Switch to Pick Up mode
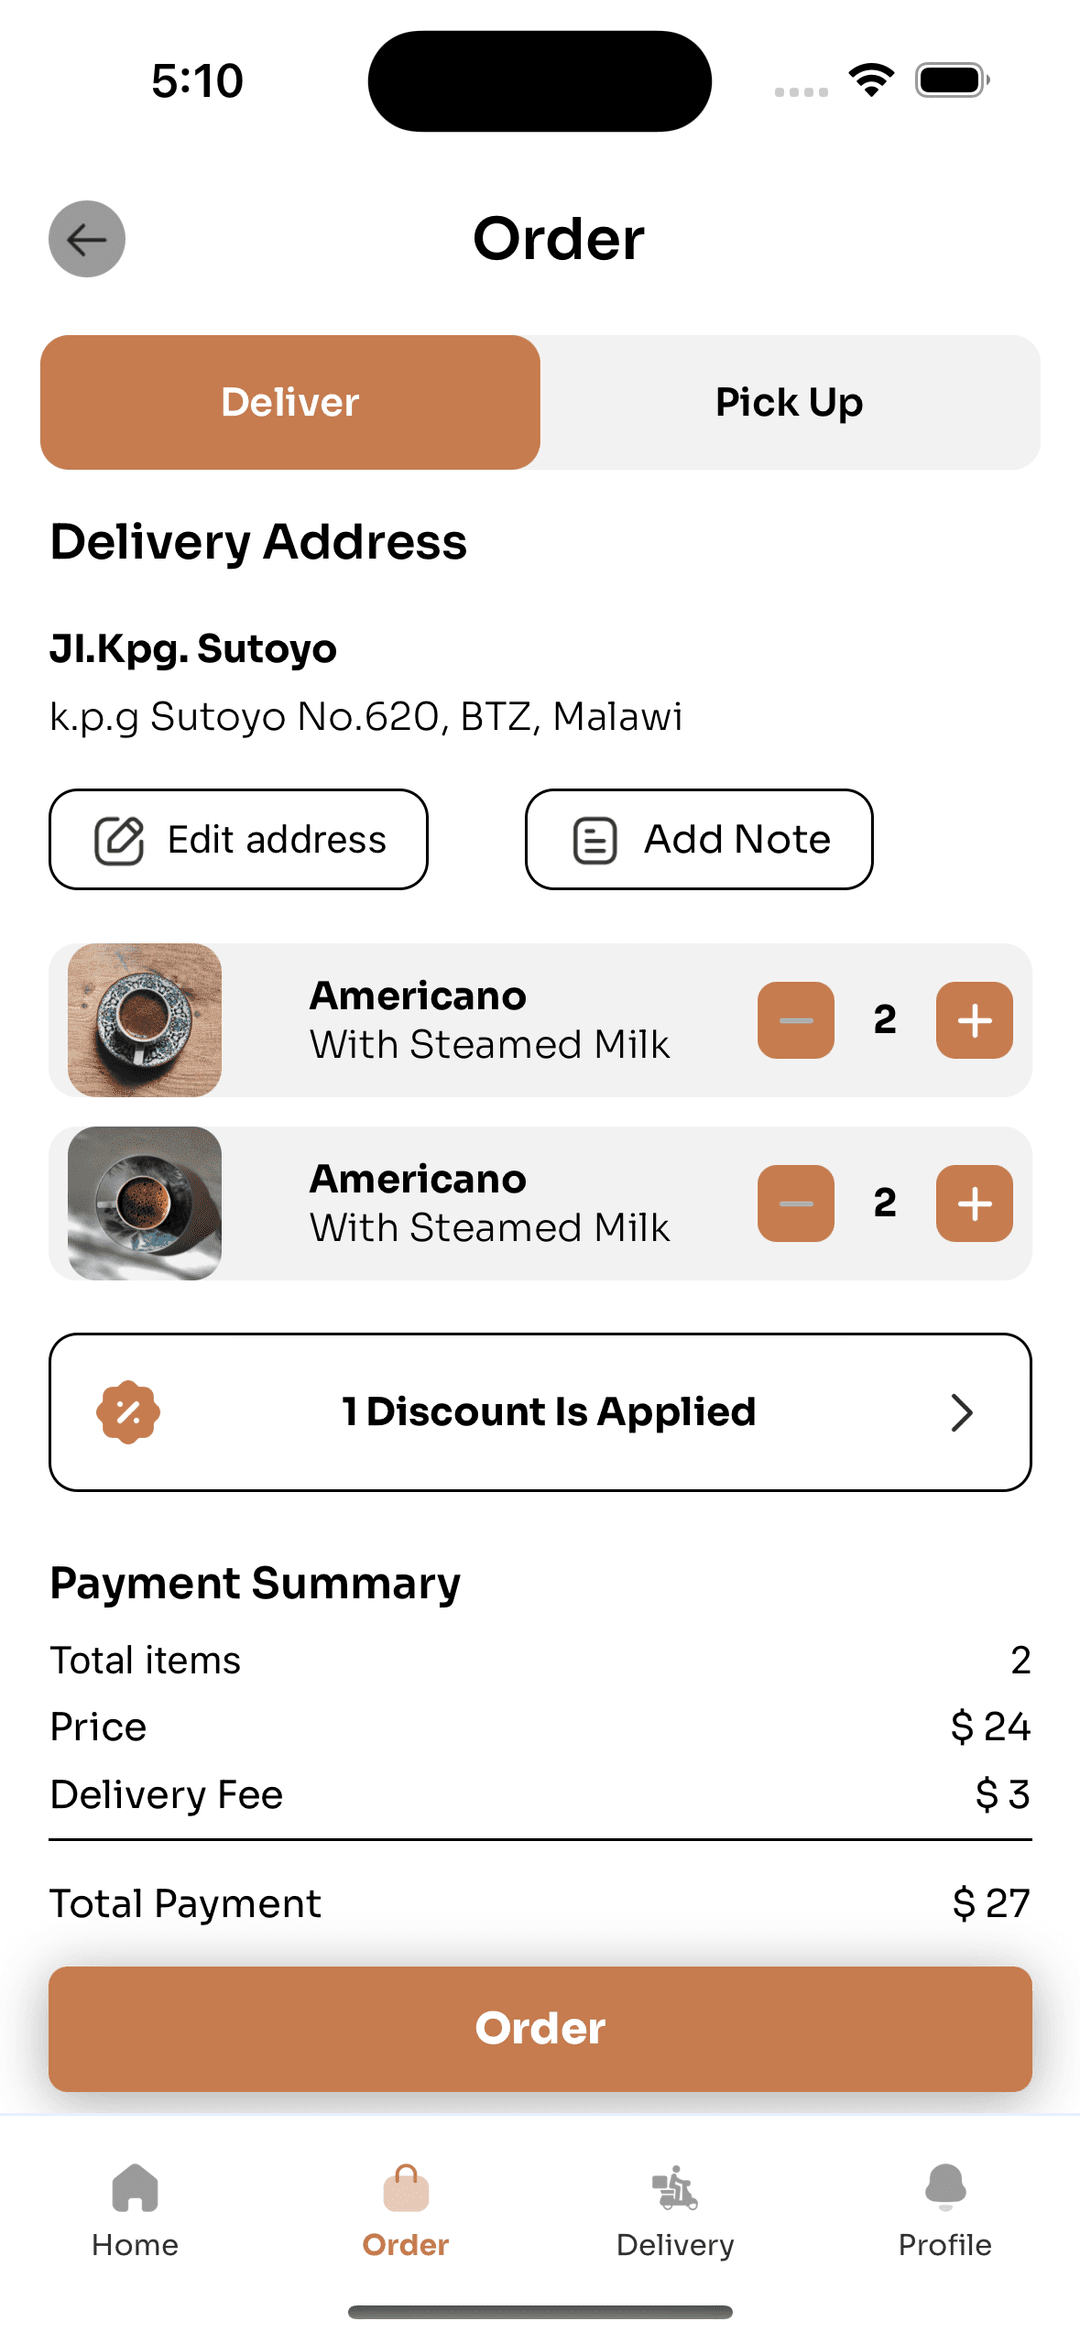The height and width of the screenshot is (2341, 1080). pyautogui.click(x=790, y=402)
